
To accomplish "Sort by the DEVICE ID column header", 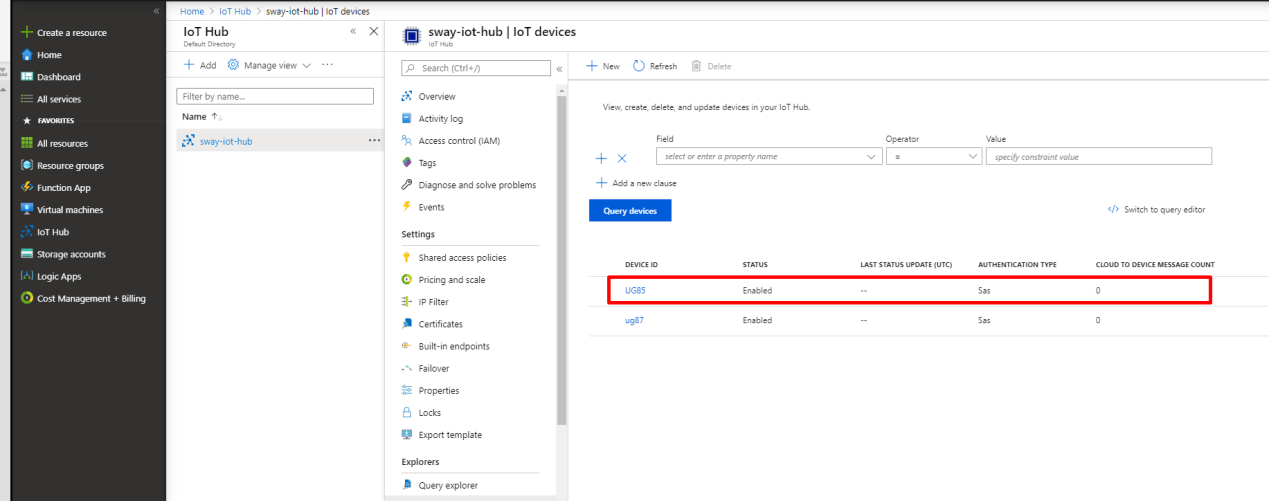I will point(641,264).
